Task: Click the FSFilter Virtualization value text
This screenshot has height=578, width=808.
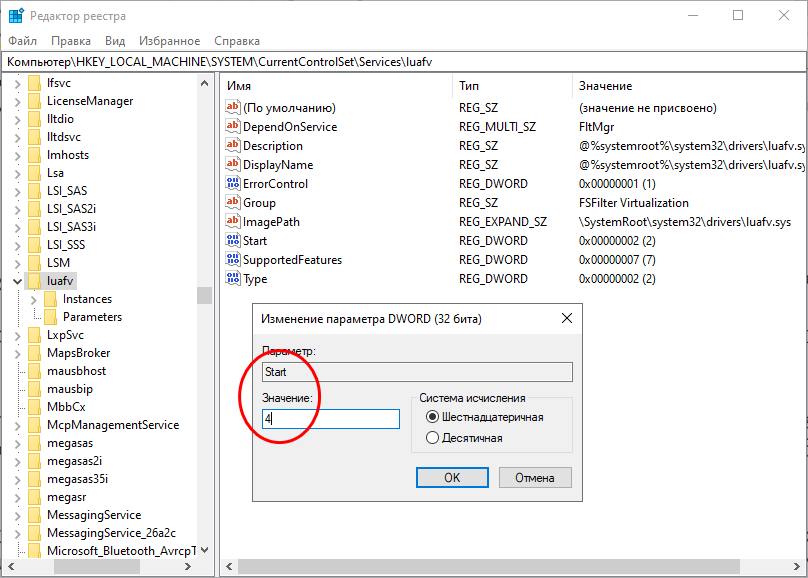Action: [x=634, y=202]
